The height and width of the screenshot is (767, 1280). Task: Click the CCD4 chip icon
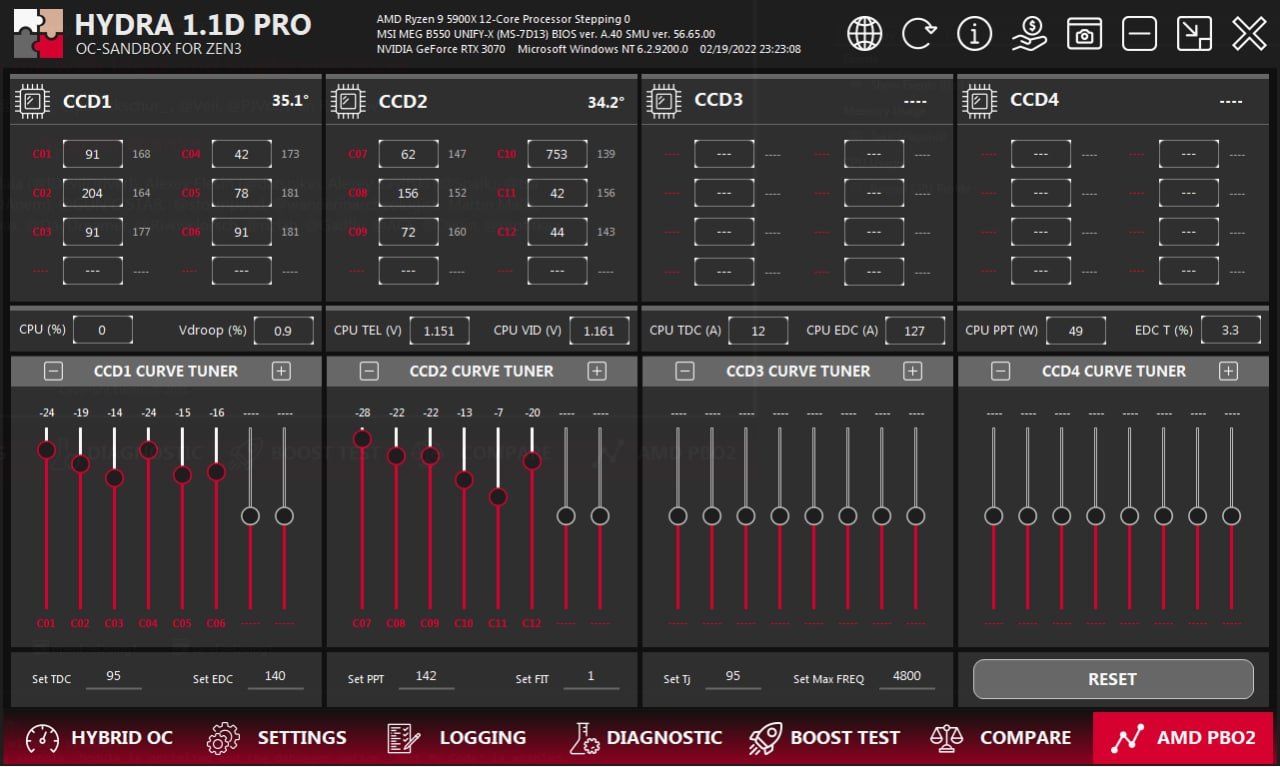[980, 101]
